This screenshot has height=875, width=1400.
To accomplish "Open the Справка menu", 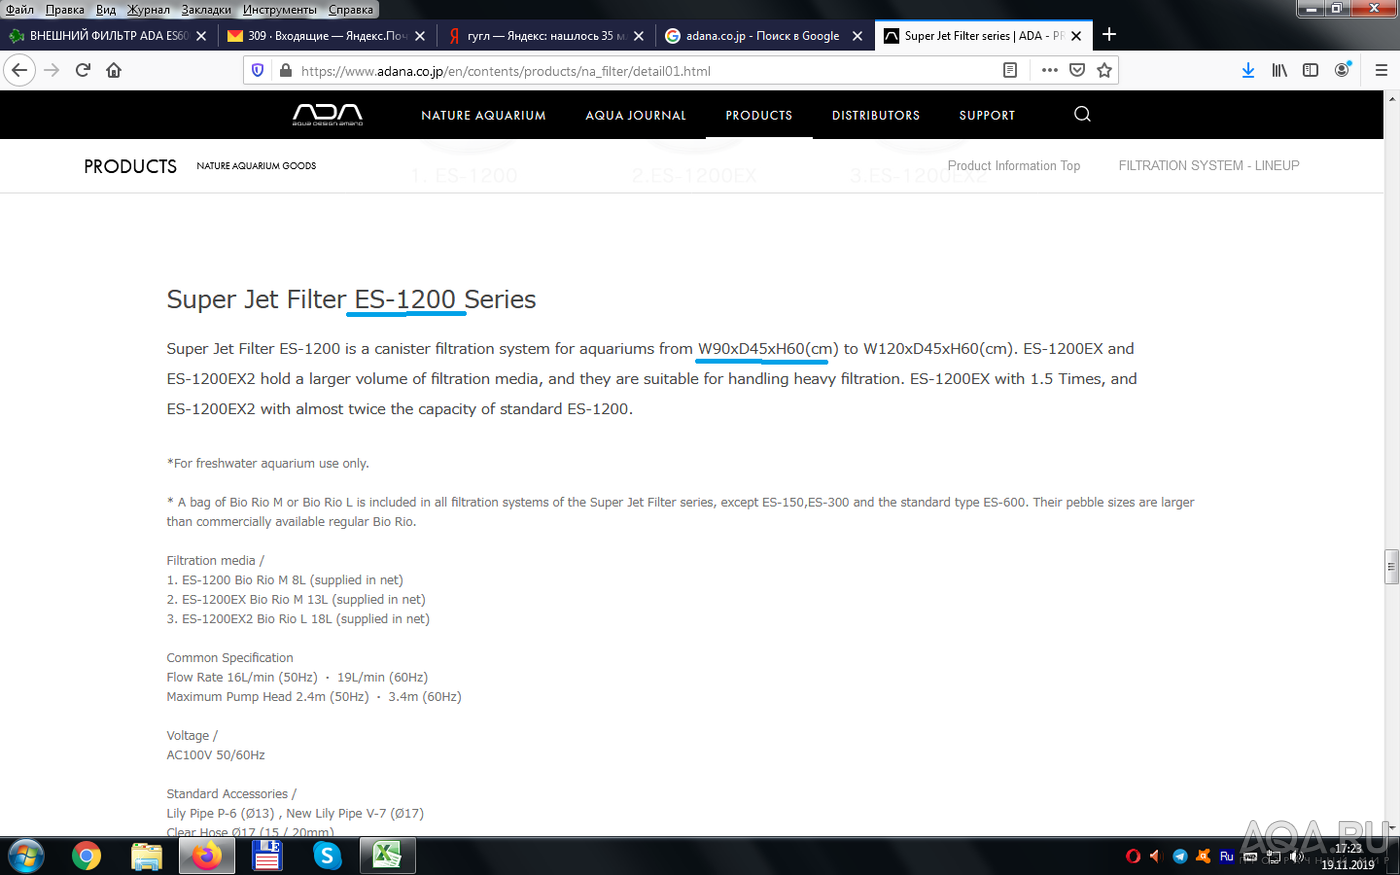I will coord(351,9).
